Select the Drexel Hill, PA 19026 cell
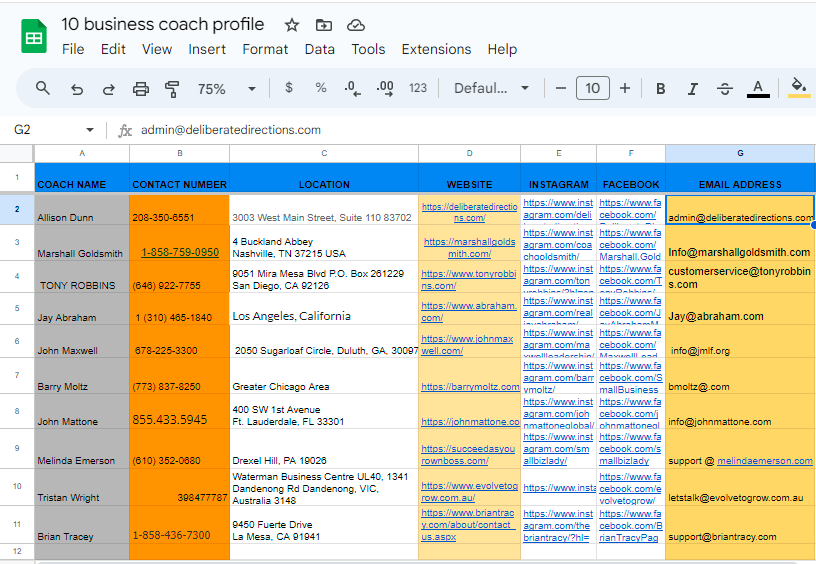816x564 pixels. click(324, 449)
